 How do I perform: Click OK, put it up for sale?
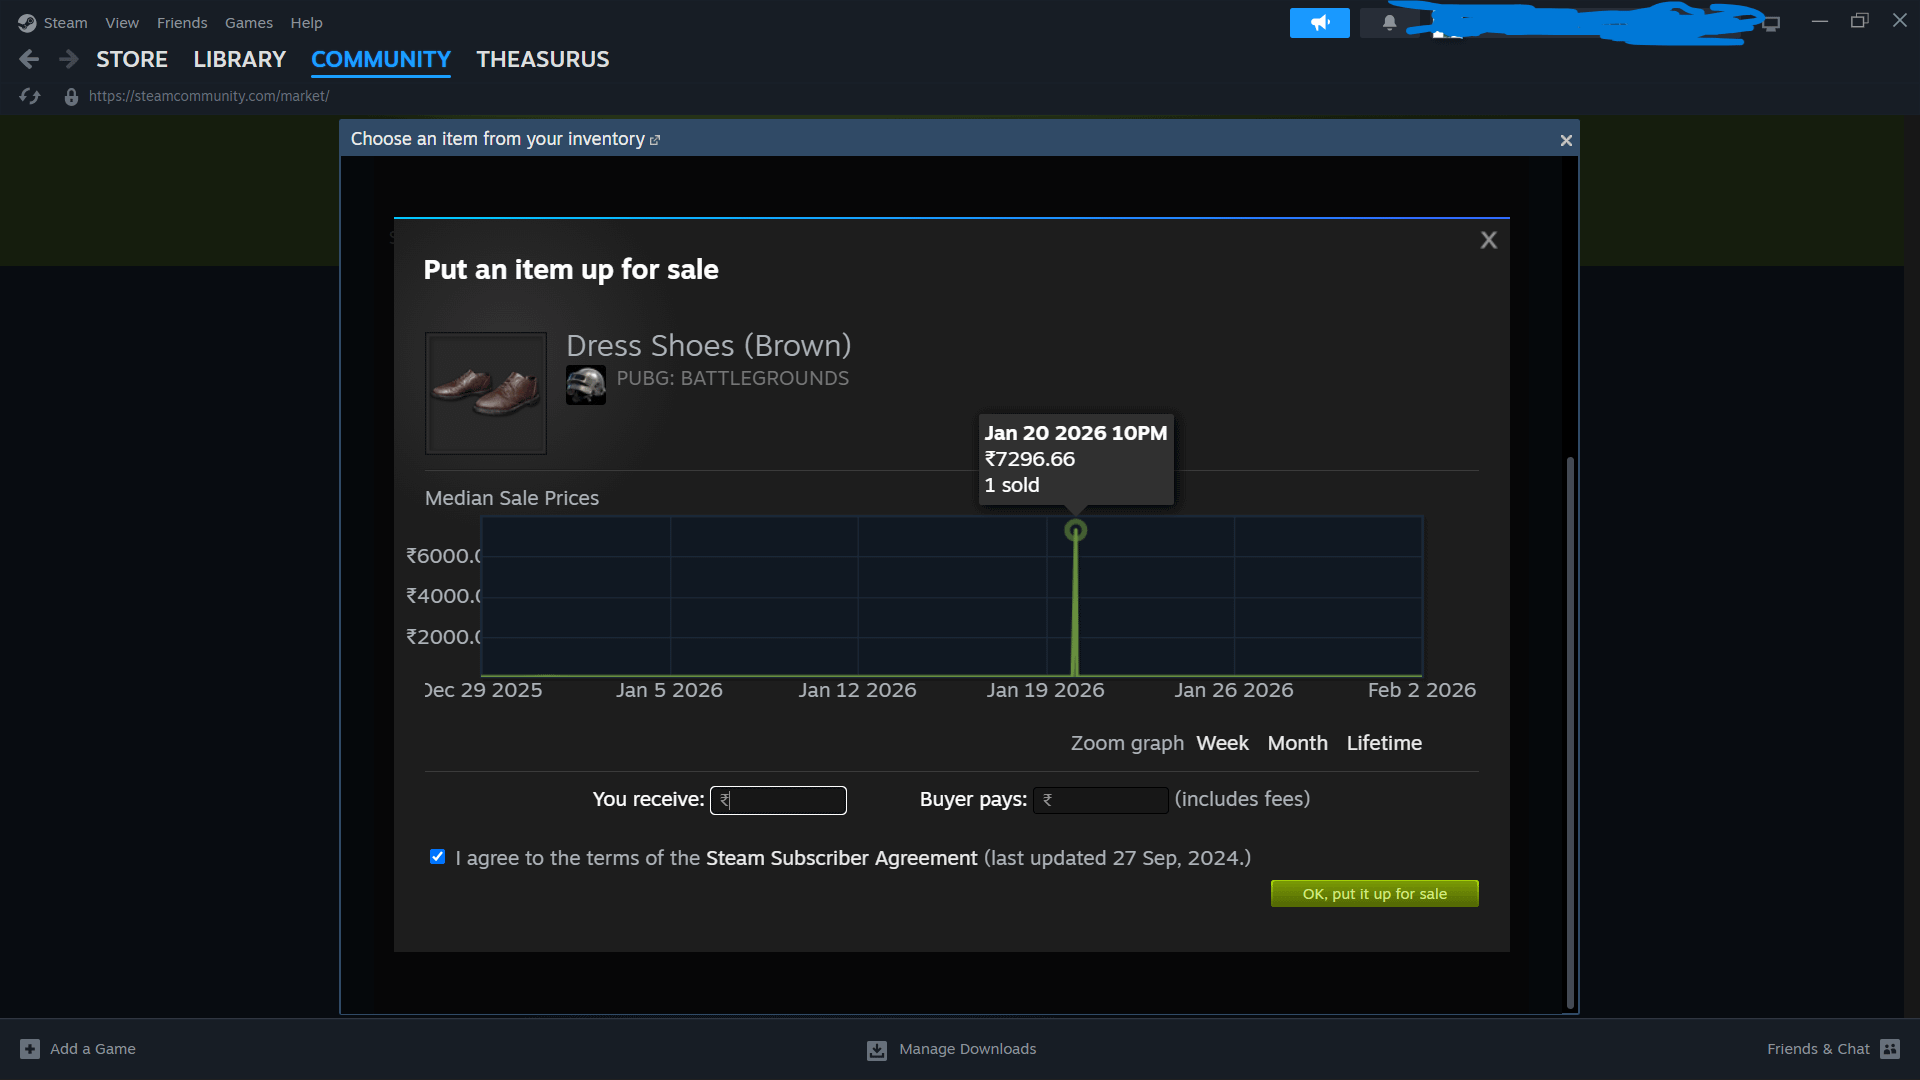click(x=1374, y=894)
